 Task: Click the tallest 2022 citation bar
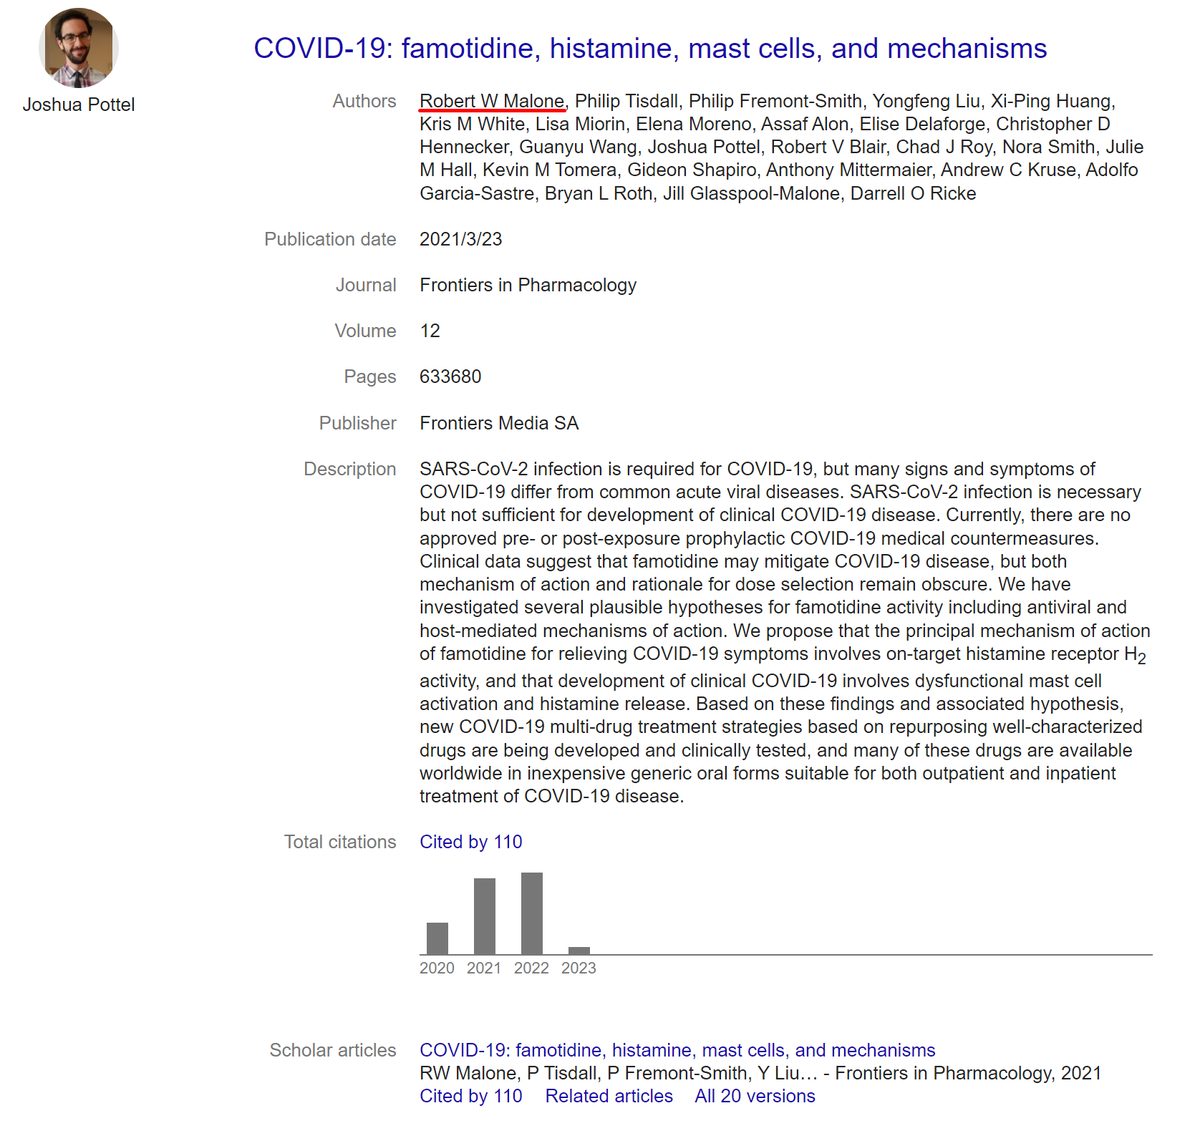tap(531, 912)
